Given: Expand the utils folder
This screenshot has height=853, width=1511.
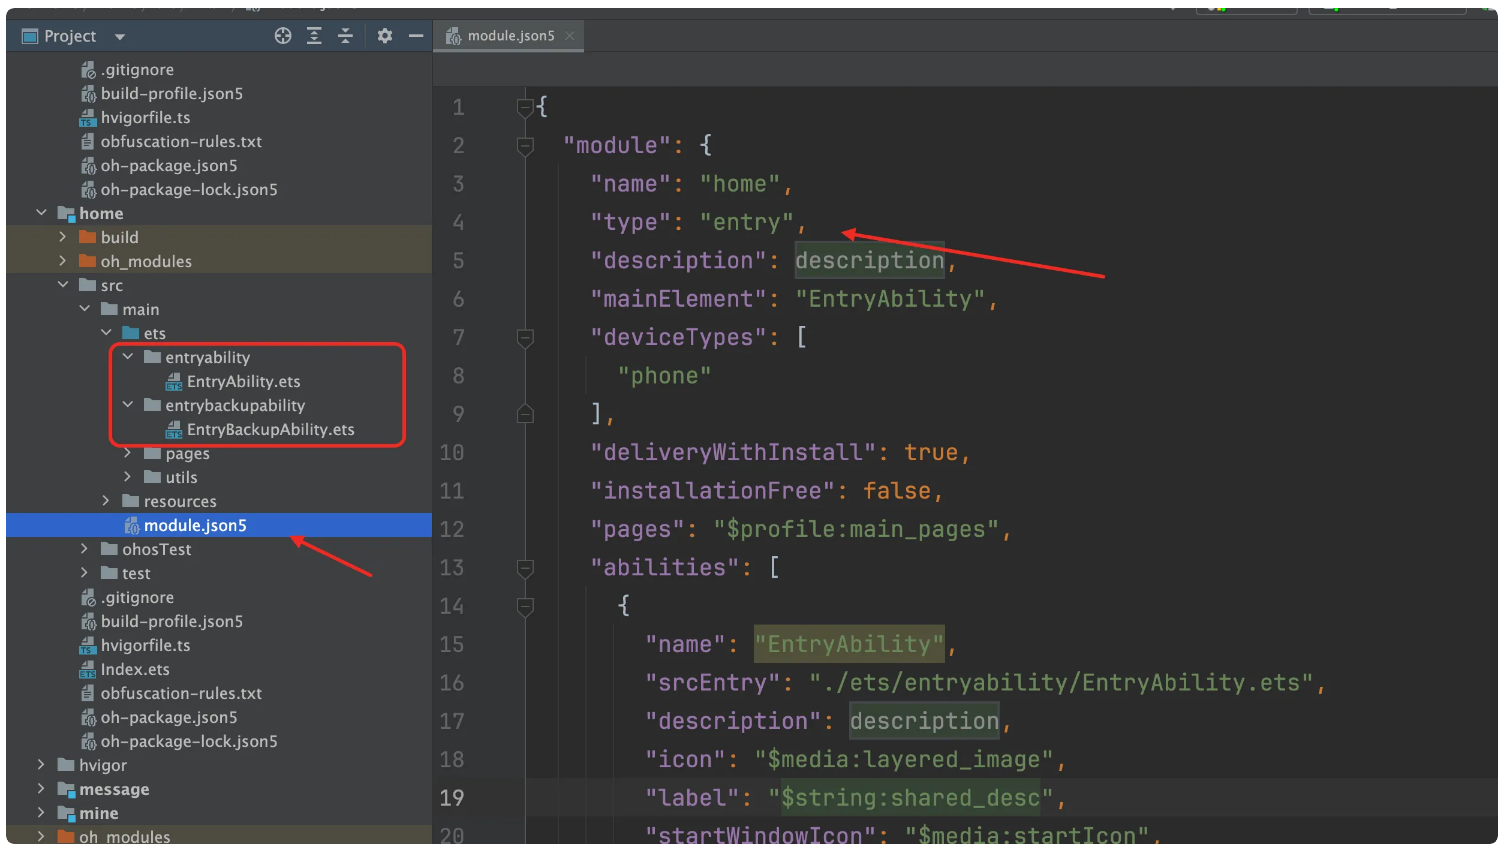Looking at the screenshot, I should click(128, 477).
